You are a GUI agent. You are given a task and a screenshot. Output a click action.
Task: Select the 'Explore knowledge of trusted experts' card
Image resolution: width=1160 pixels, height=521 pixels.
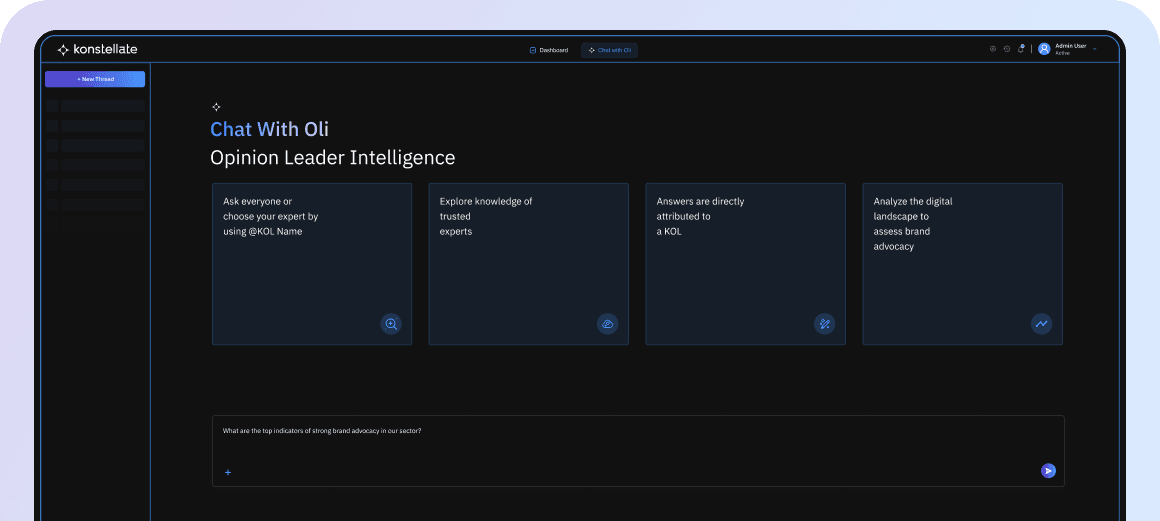tap(529, 264)
